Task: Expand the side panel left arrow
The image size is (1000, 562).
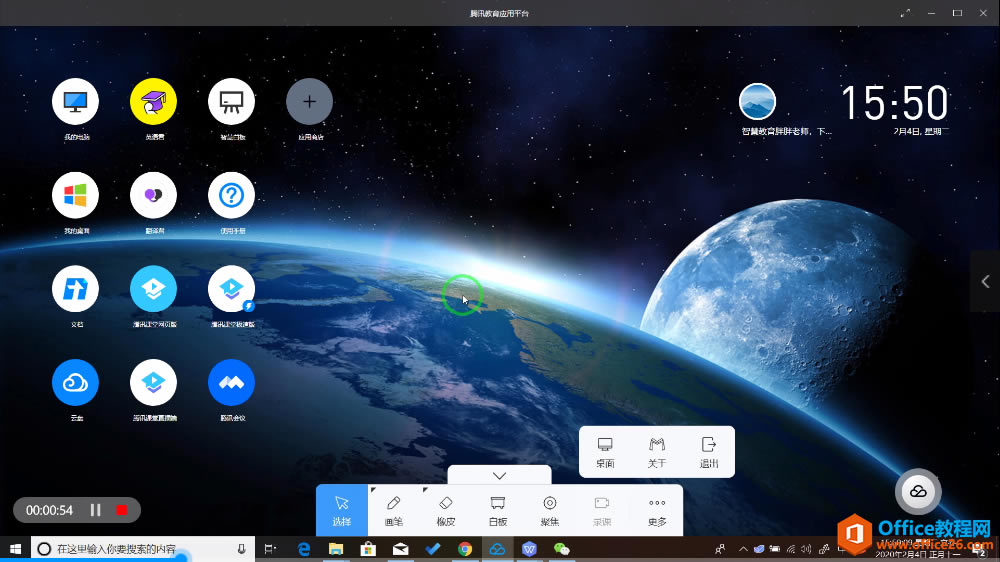Action: point(985,281)
